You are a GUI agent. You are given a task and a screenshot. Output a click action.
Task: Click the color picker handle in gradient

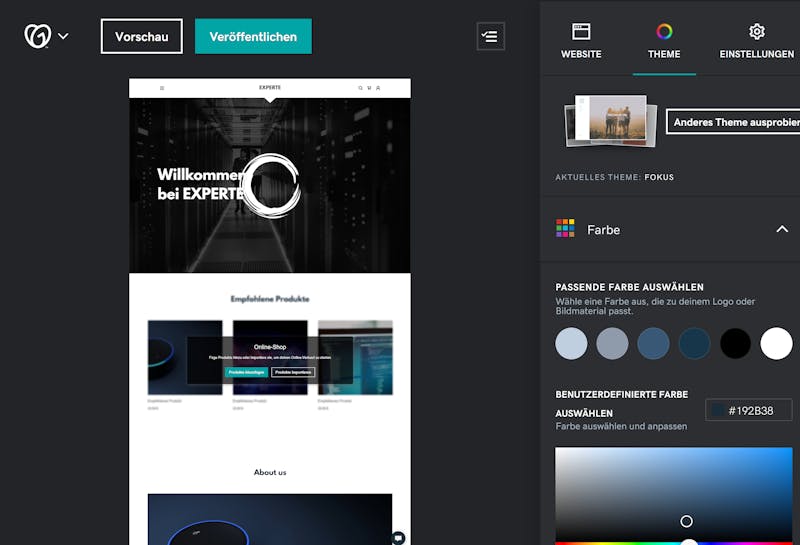click(686, 521)
